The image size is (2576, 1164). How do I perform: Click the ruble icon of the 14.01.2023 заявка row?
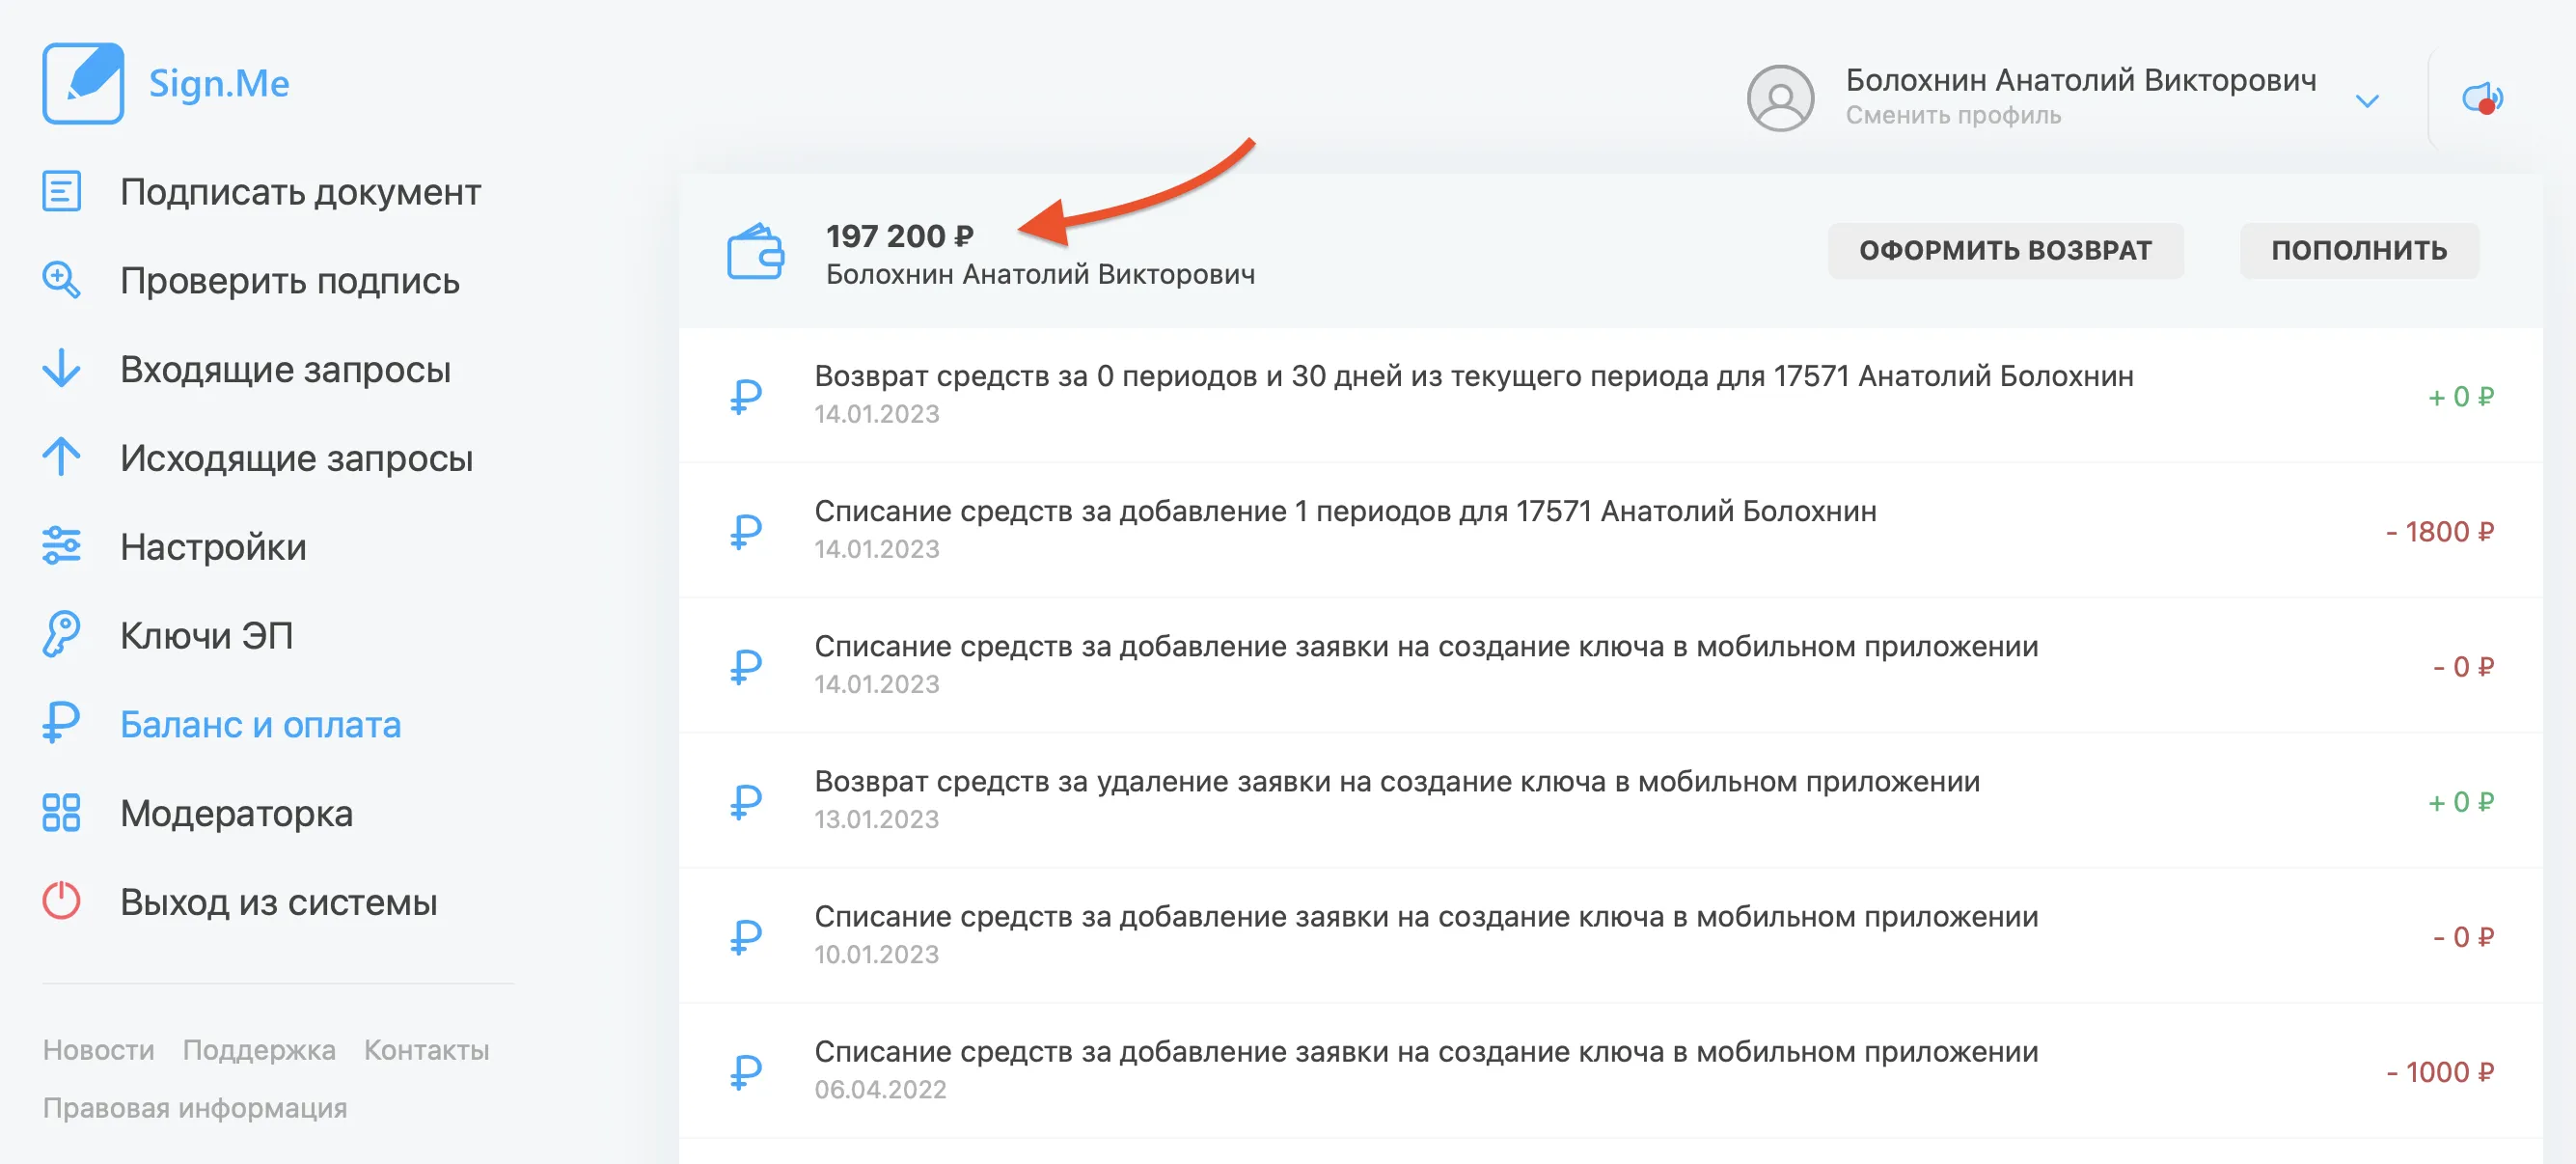745,666
